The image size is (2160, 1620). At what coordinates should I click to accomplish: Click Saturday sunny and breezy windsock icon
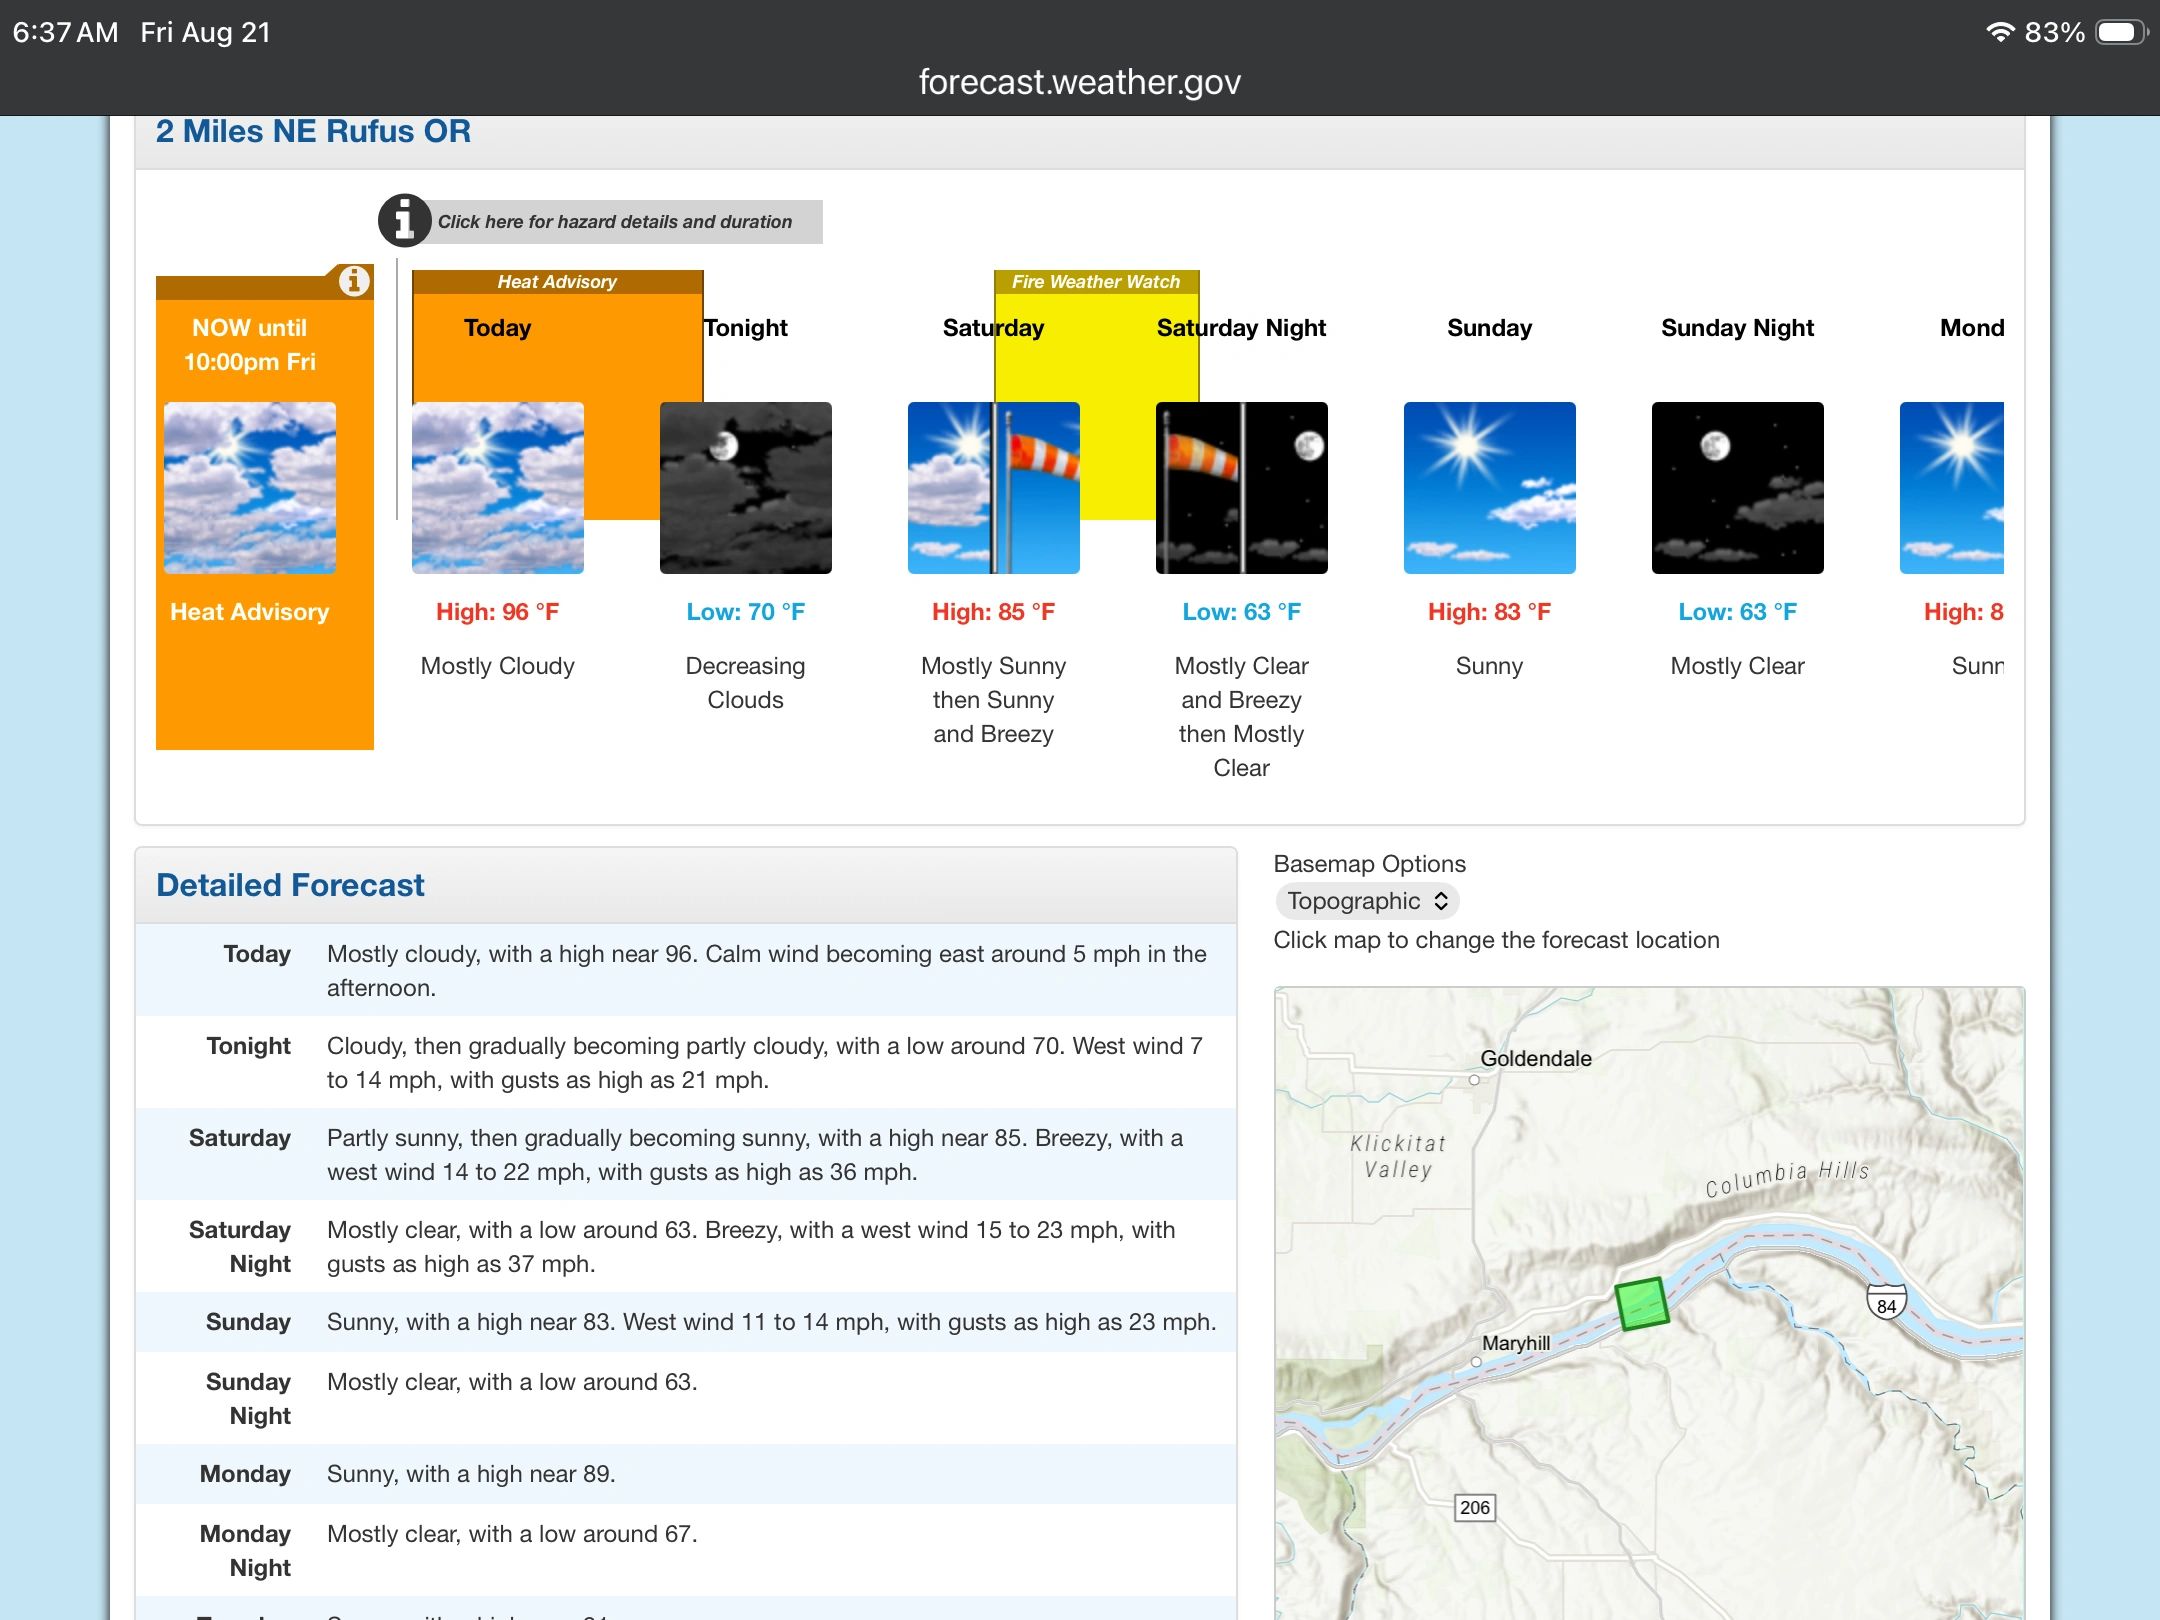click(994, 488)
